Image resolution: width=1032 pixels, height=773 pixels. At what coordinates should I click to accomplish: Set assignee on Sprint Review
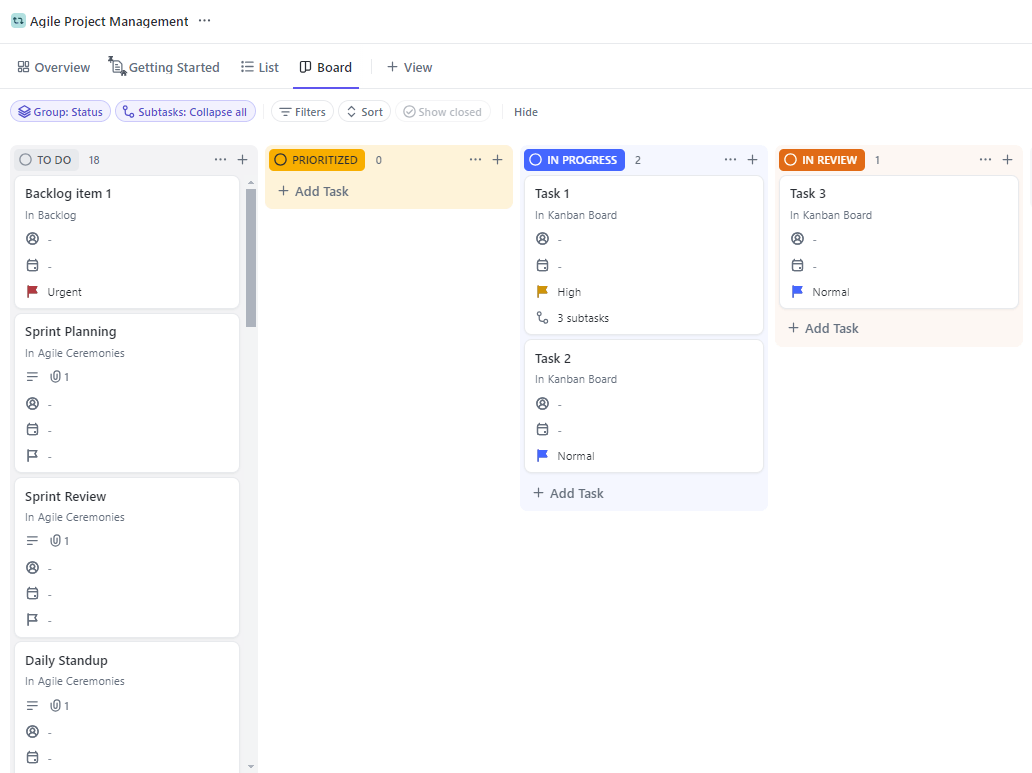pyautogui.click(x=32, y=568)
